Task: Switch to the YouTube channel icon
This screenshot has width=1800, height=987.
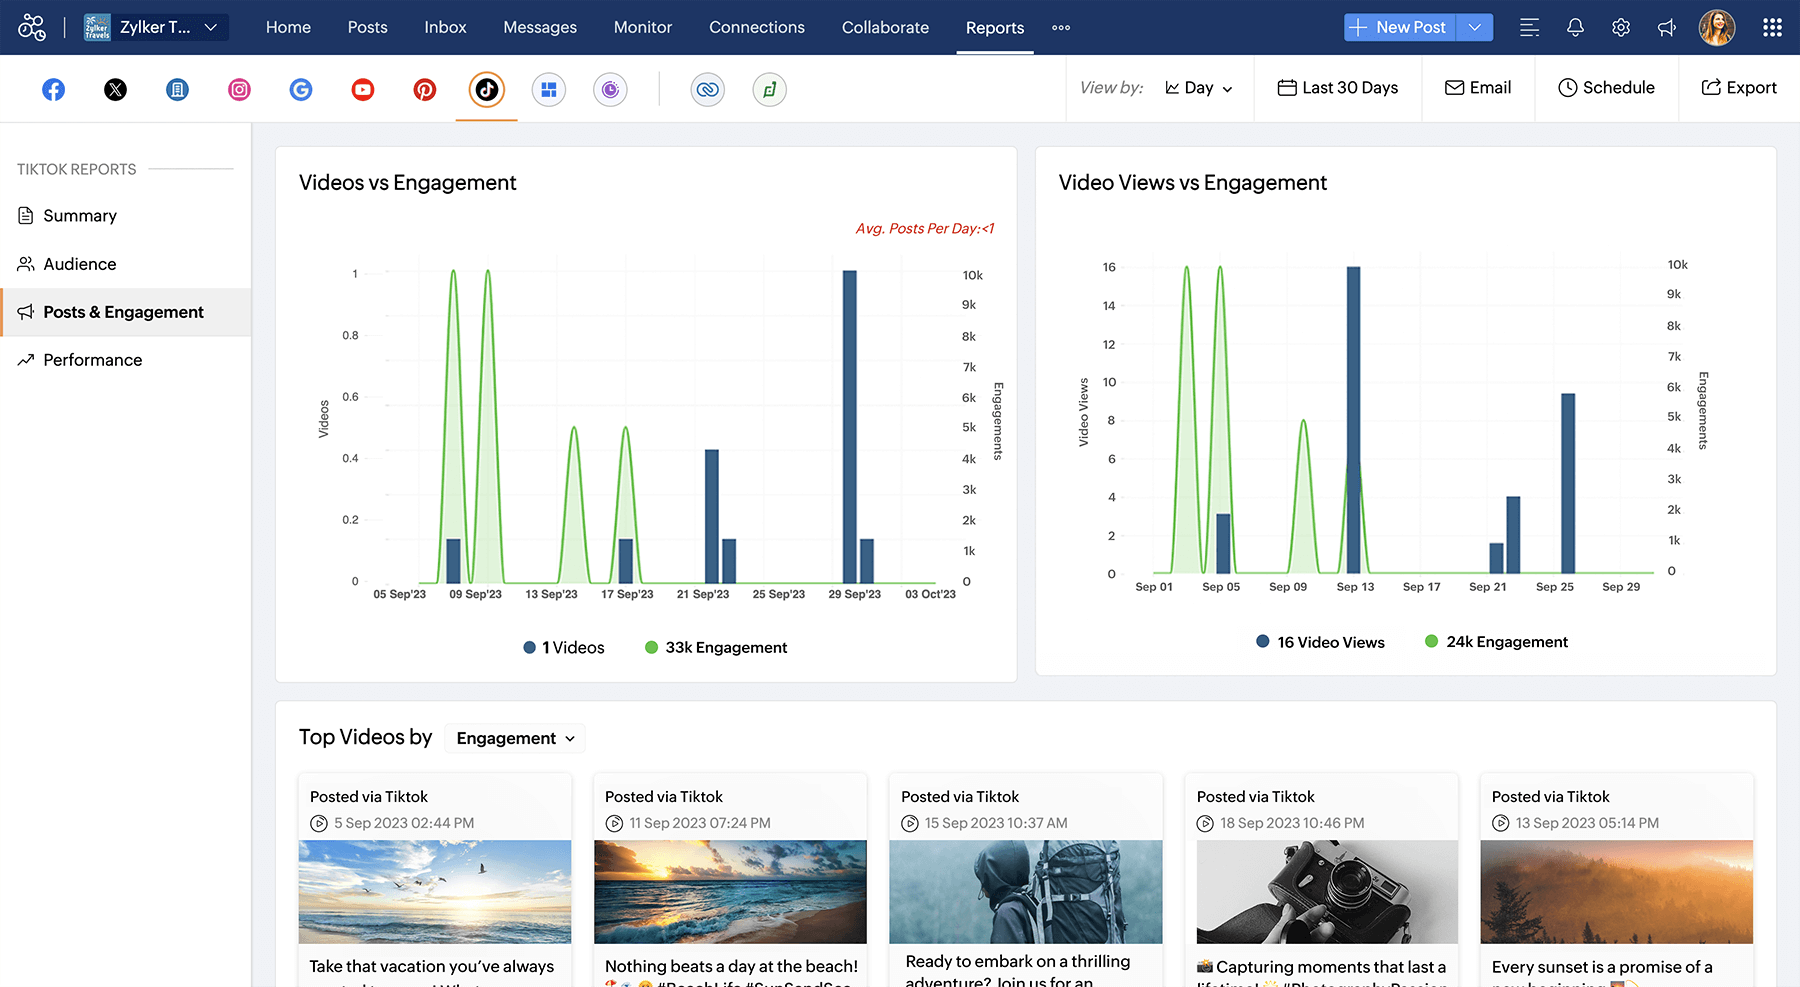Action: [x=363, y=90]
